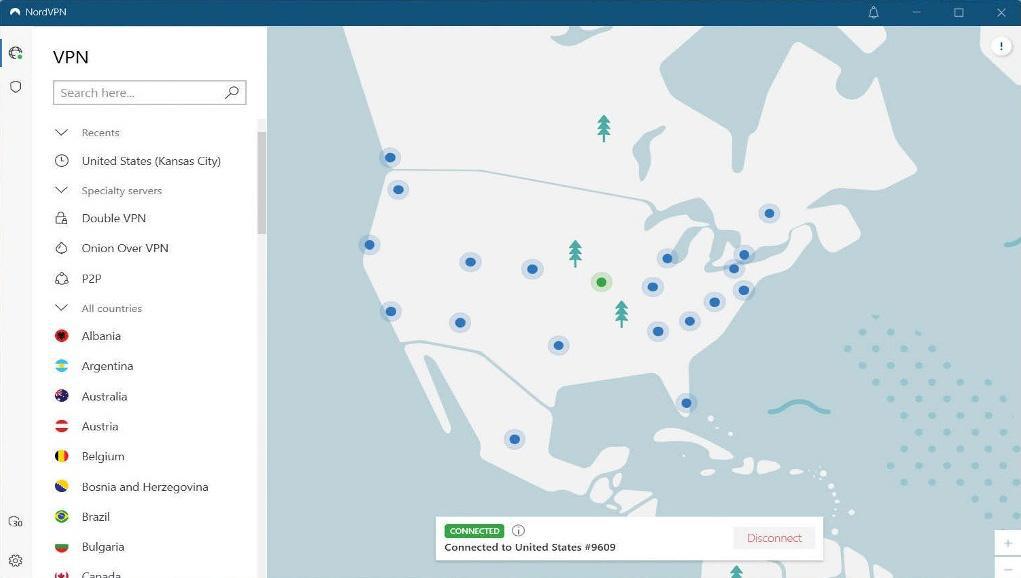Open the VPN globe sidebar icon

(16, 53)
